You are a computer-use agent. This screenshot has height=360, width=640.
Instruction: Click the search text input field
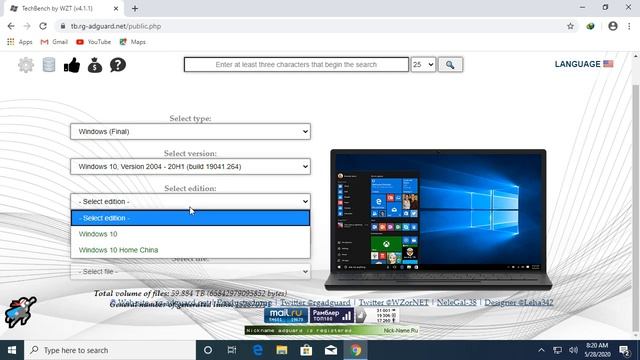pyautogui.click(x=296, y=64)
